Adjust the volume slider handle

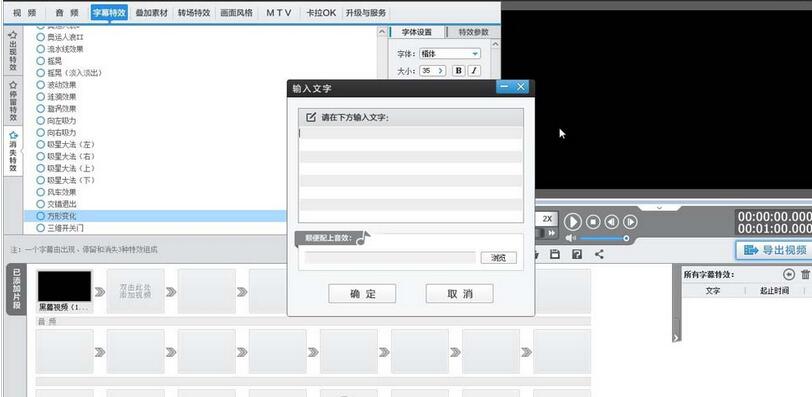626,238
